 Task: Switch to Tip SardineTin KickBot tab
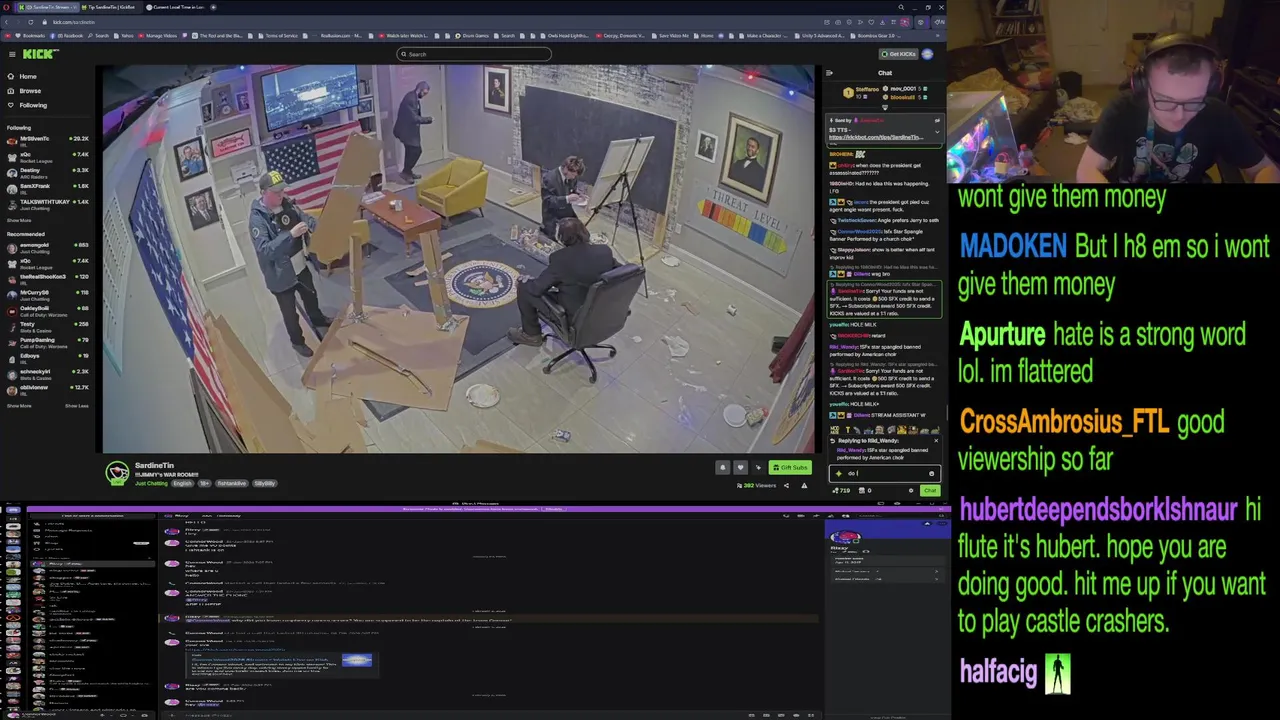click(x=111, y=7)
